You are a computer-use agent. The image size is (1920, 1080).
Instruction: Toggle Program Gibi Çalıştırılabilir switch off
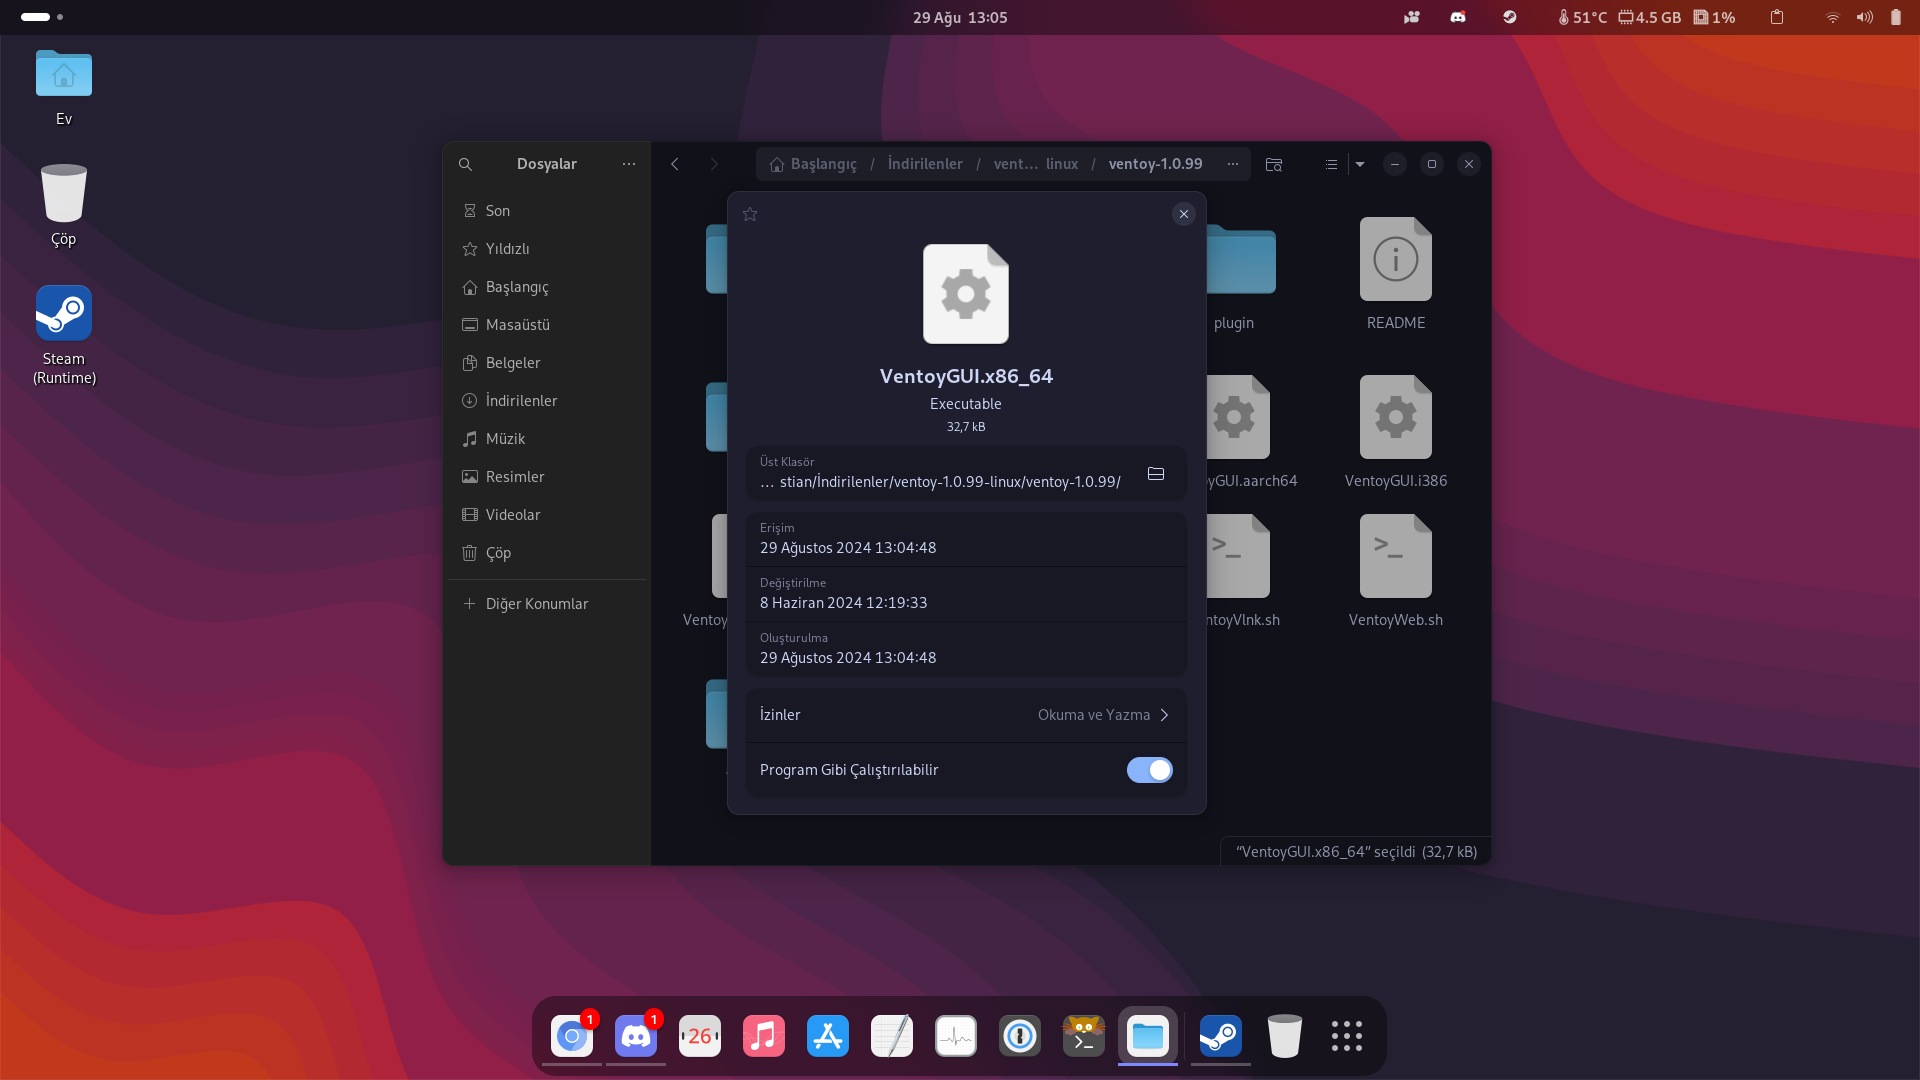(x=1149, y=770)
